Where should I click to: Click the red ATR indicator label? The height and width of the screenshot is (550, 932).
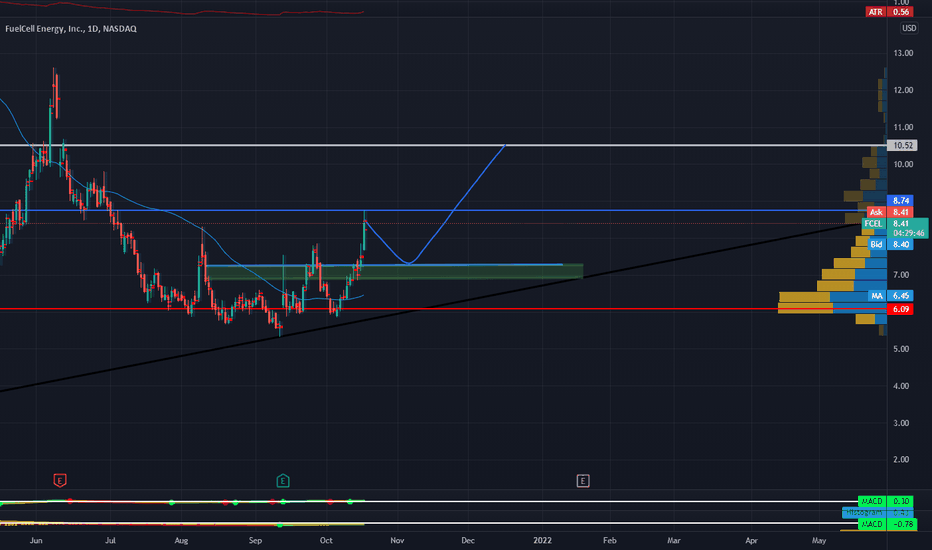tap(876, 12)
